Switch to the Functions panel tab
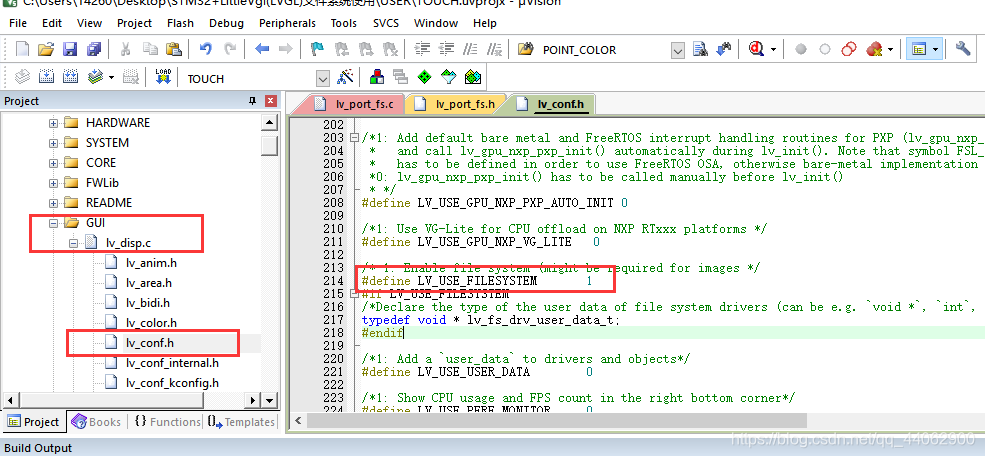This screenshot has width=985, height=458. (167, 422)
